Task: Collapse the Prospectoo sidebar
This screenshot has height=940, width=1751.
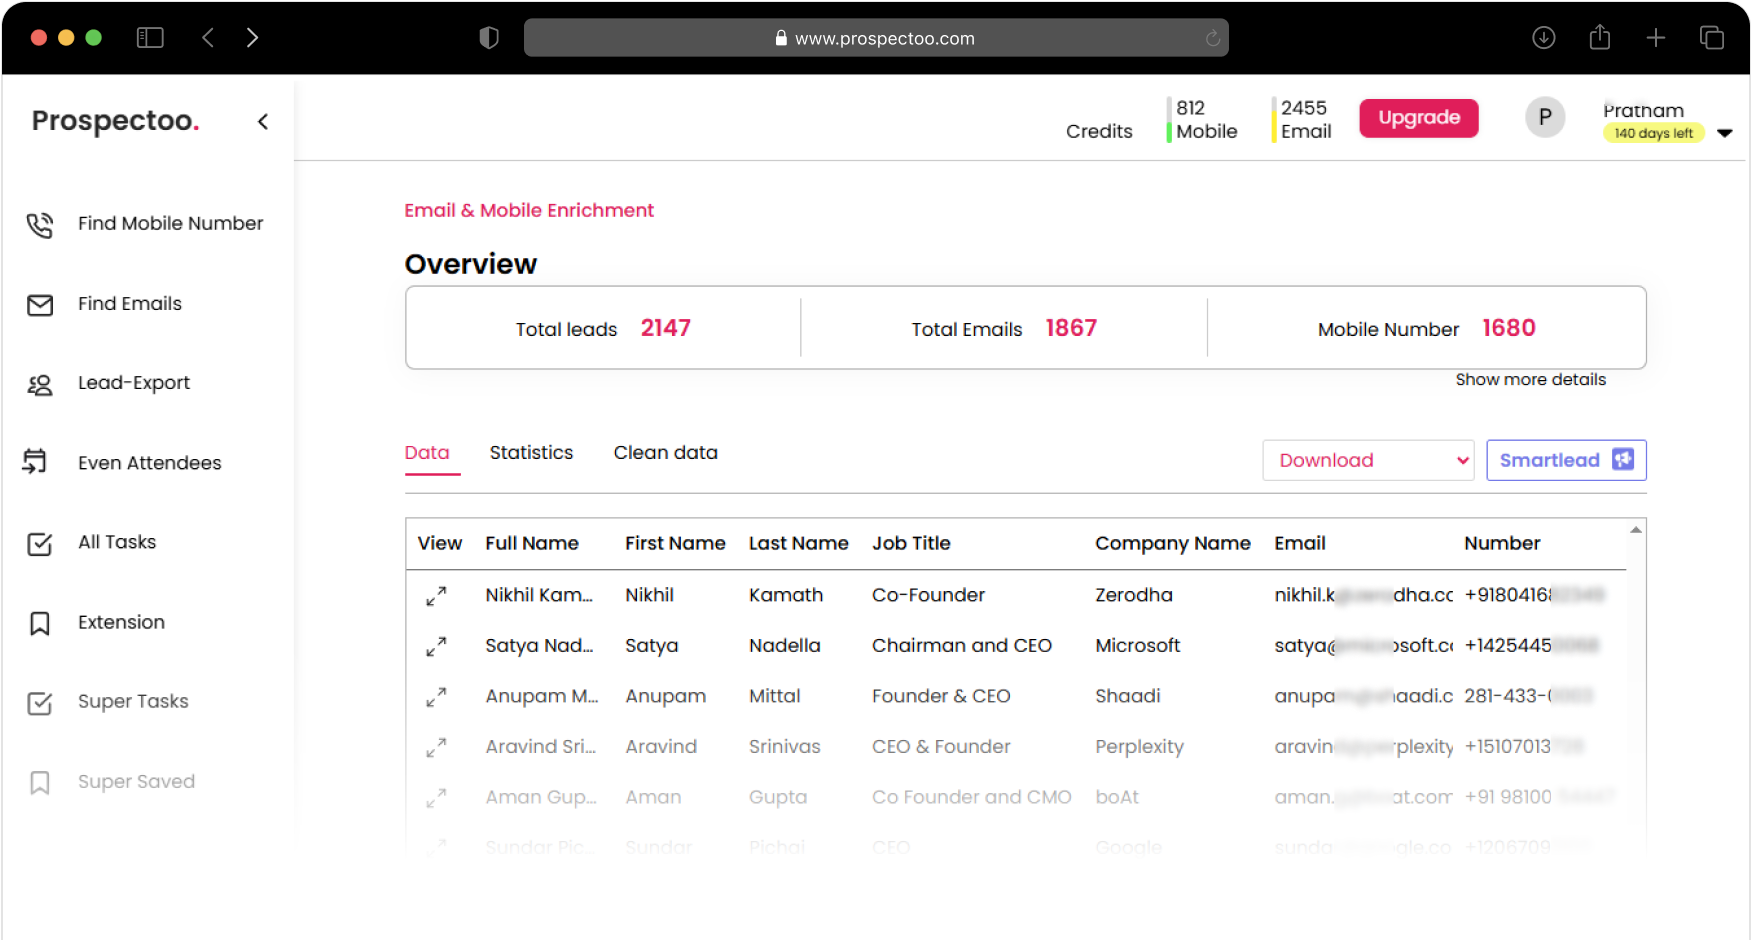Action: 263,122
